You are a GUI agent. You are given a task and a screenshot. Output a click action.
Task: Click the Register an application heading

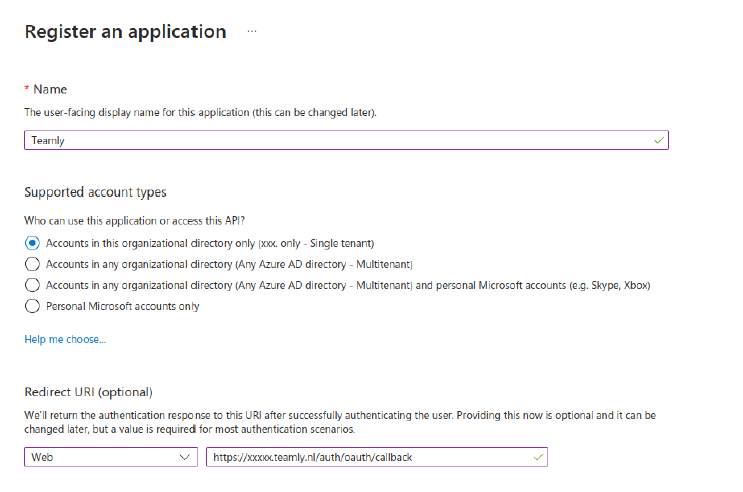point(125,32)
